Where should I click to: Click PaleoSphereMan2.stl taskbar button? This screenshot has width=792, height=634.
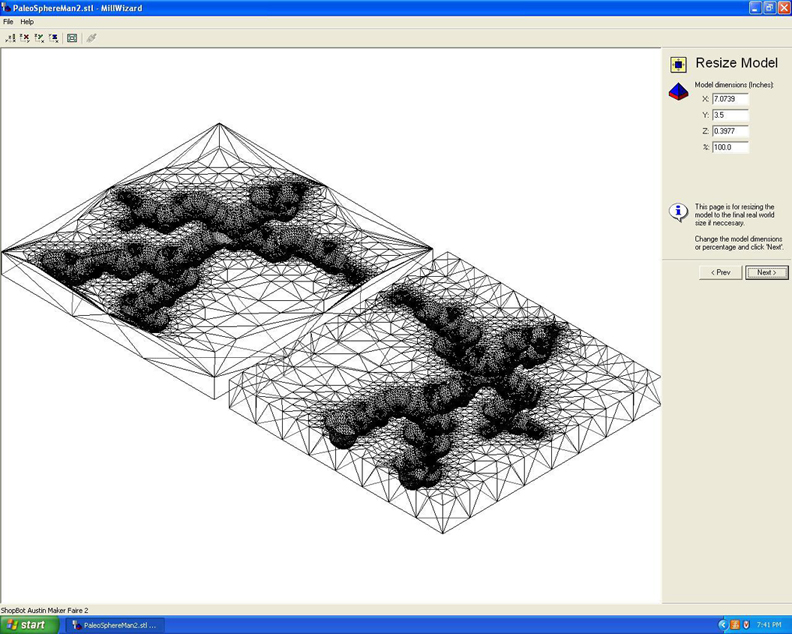pos(115,625)
